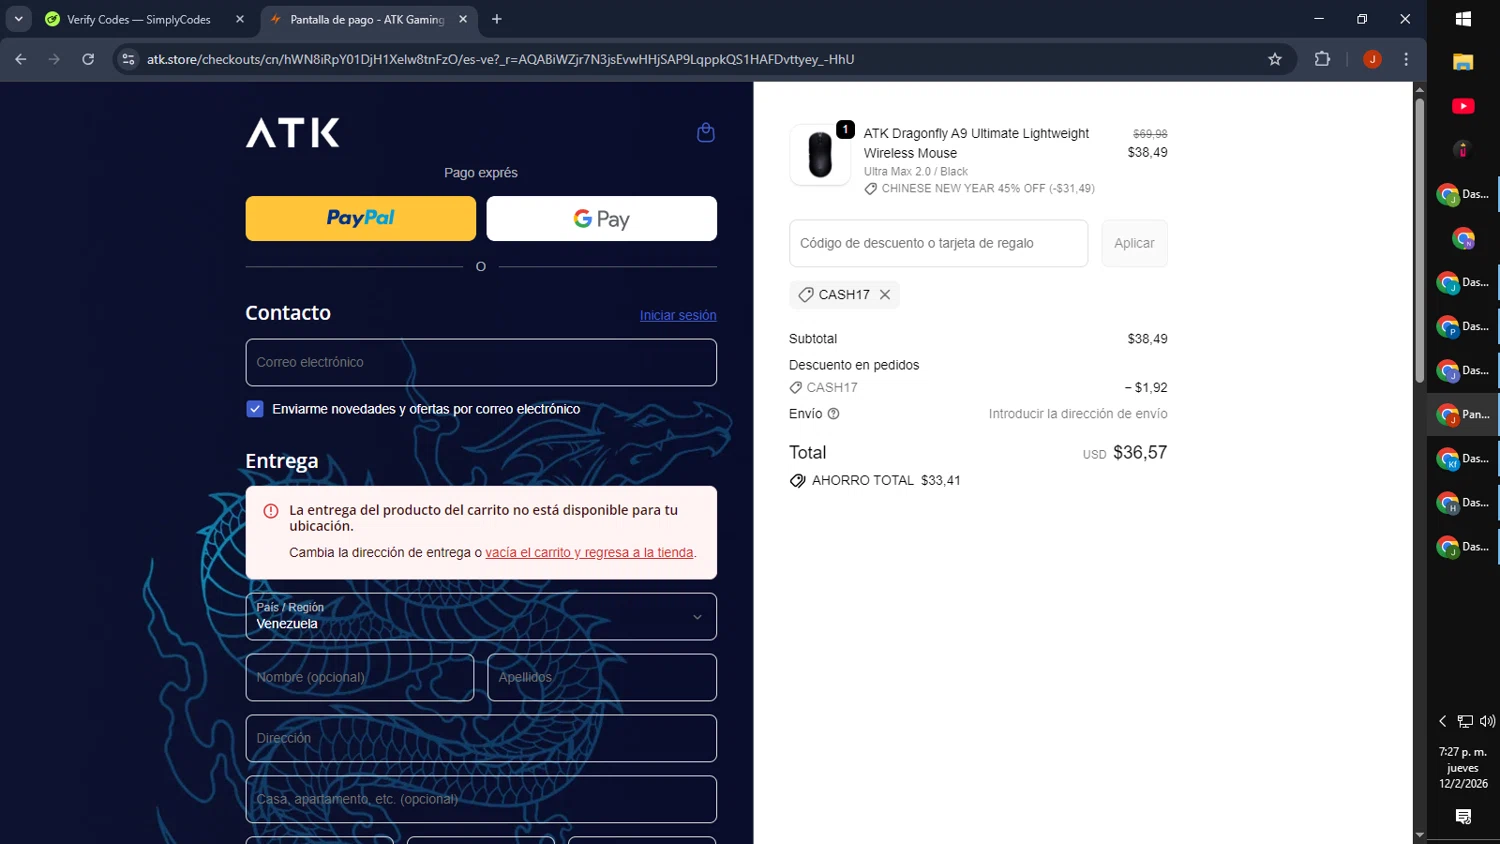The width and height of the screenshot is (1500, 844).
Task: Open YouTube app from taskbar
Action: [x=1463, y=106]
